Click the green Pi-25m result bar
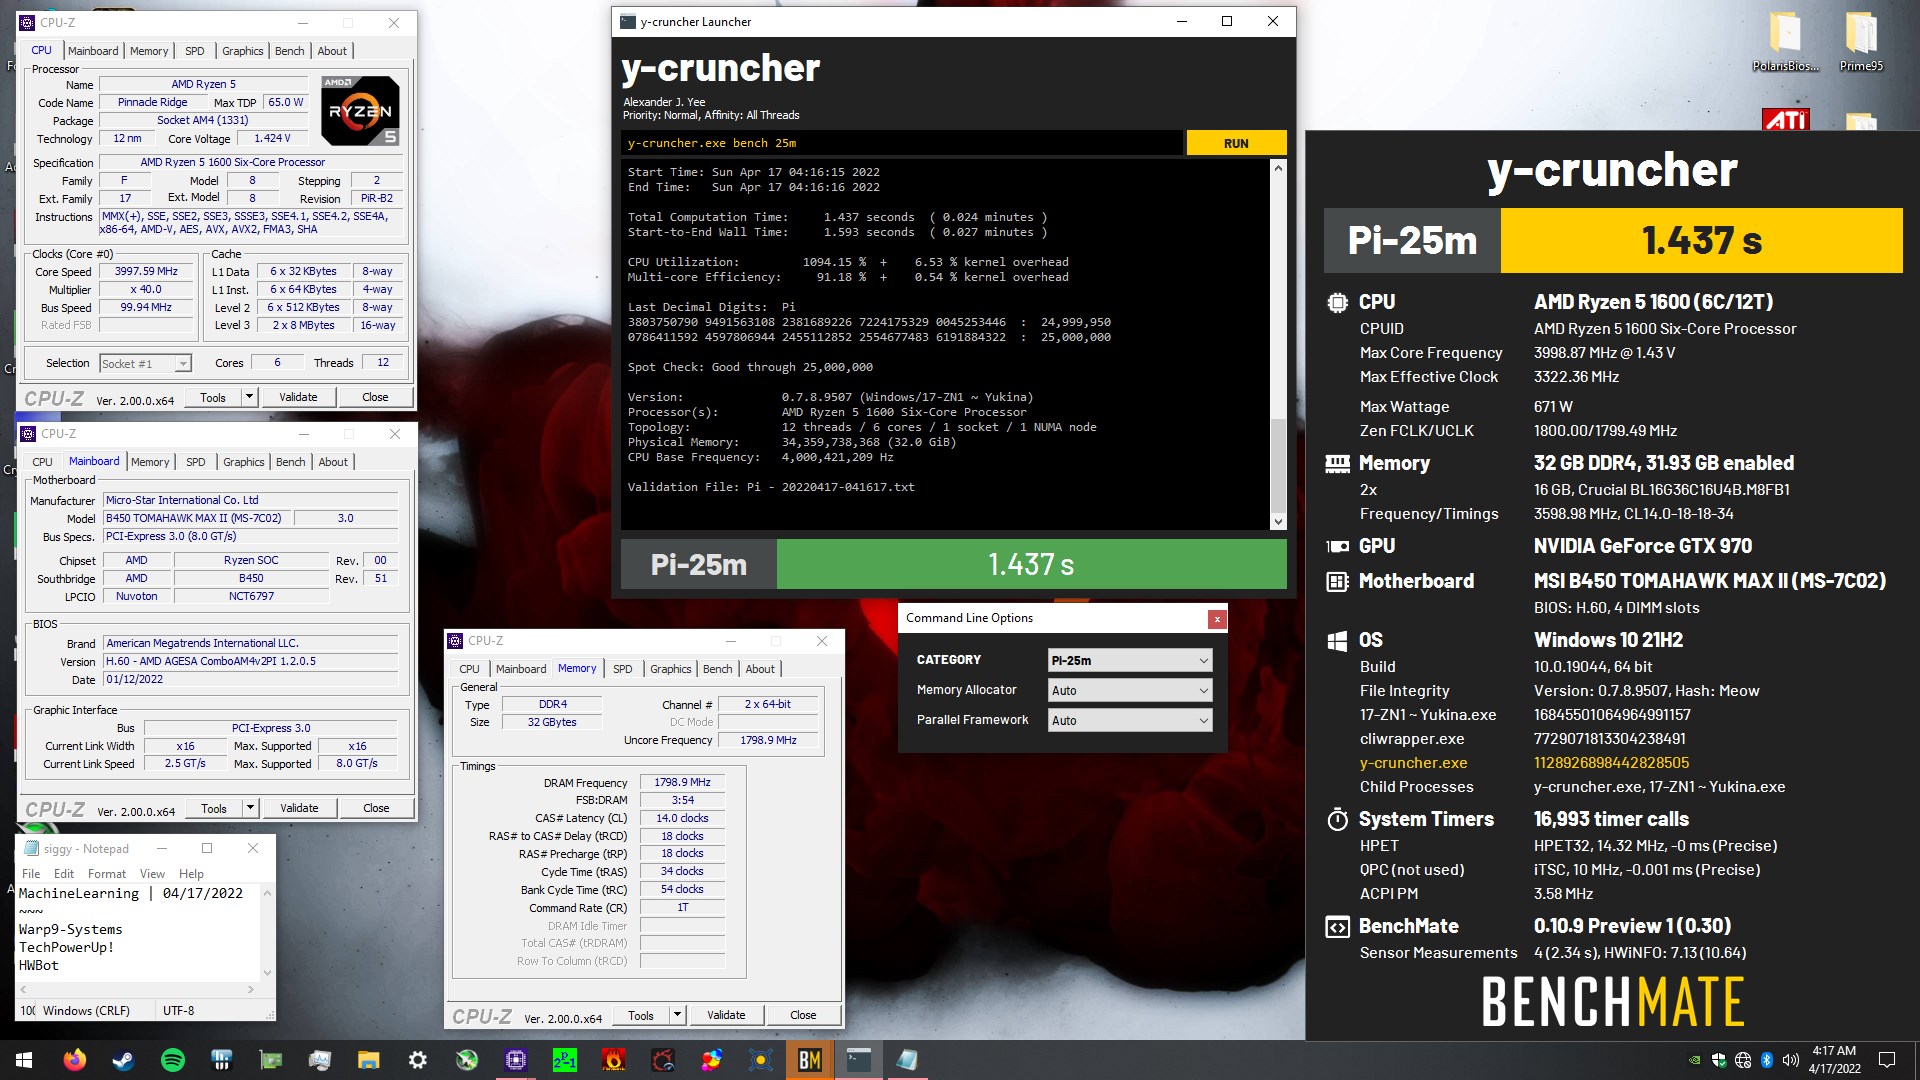The width and height of the screenshot is (1920, 1080). pyautogui.click(x=1031, y=565)
